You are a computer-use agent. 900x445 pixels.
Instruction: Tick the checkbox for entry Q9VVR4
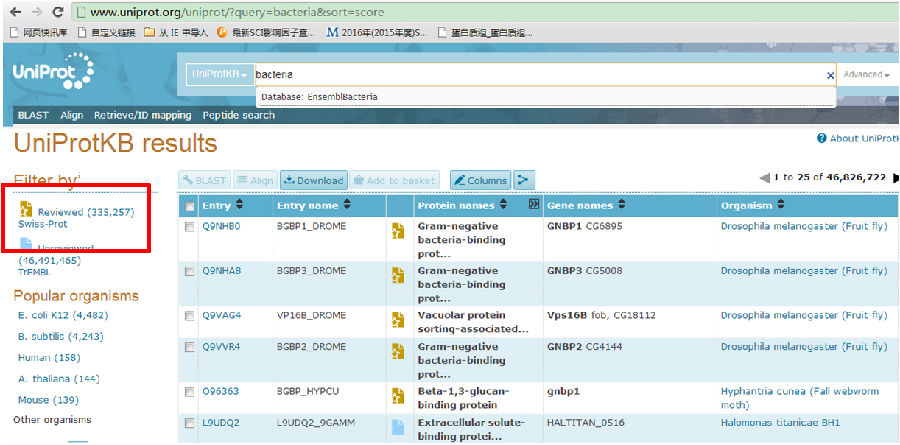coord(189,348)
